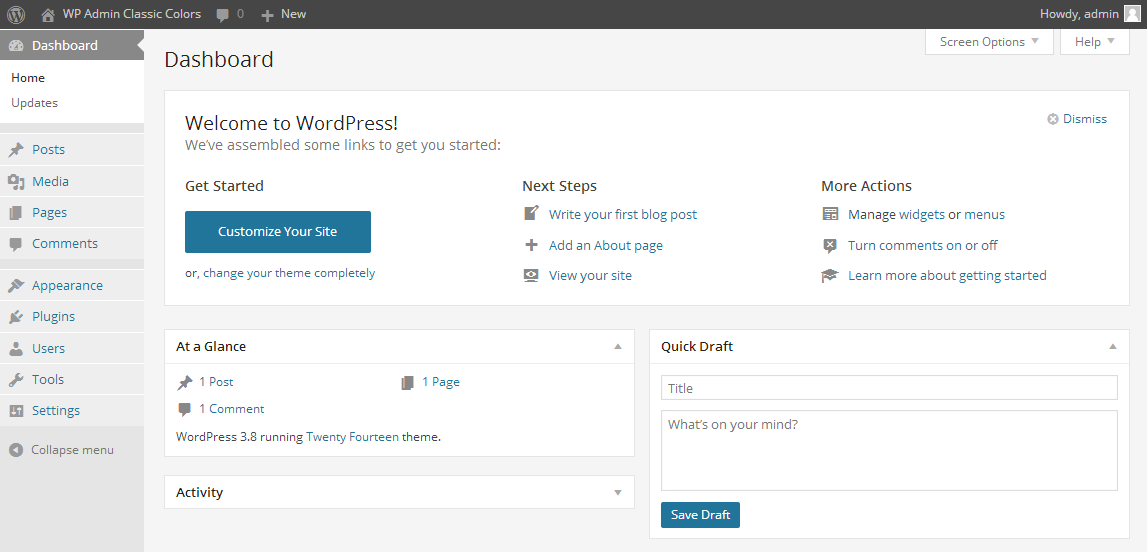Click the plus icon beside About page link
The width and height of the screenshot is (1147, 552).
click(x=532, y=245)
